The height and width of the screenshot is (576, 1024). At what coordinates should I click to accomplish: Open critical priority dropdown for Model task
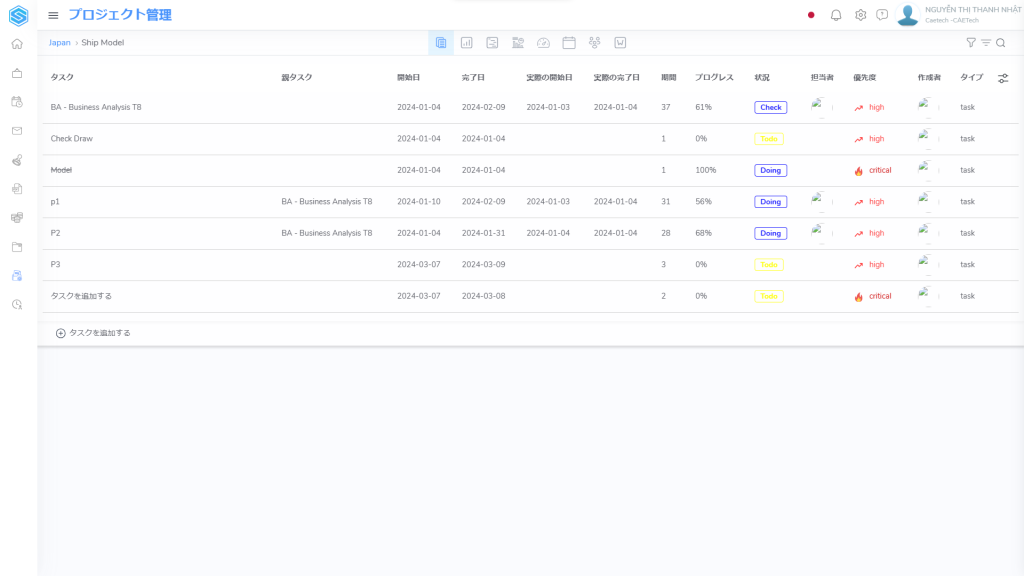[x=872, y=170]
